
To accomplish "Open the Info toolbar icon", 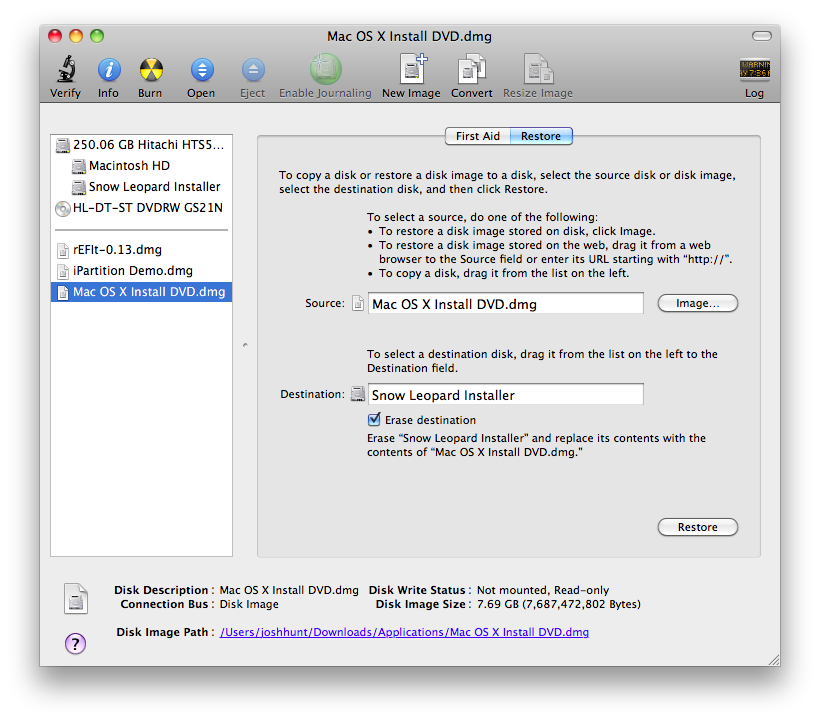I will click(x=109, y=70).
